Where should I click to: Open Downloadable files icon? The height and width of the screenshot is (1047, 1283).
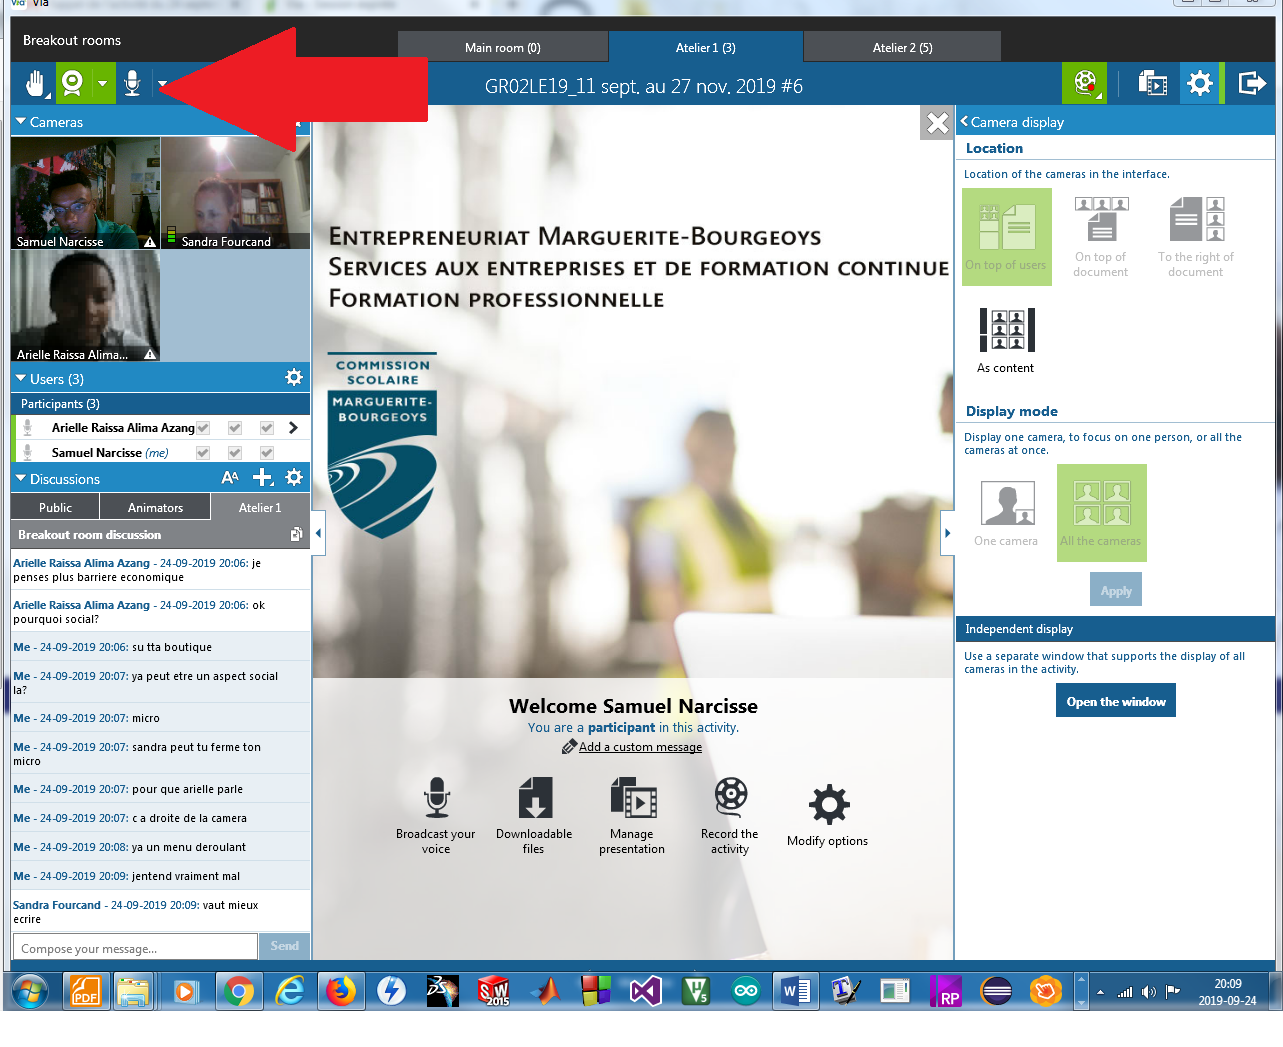(x=535, y=798)
